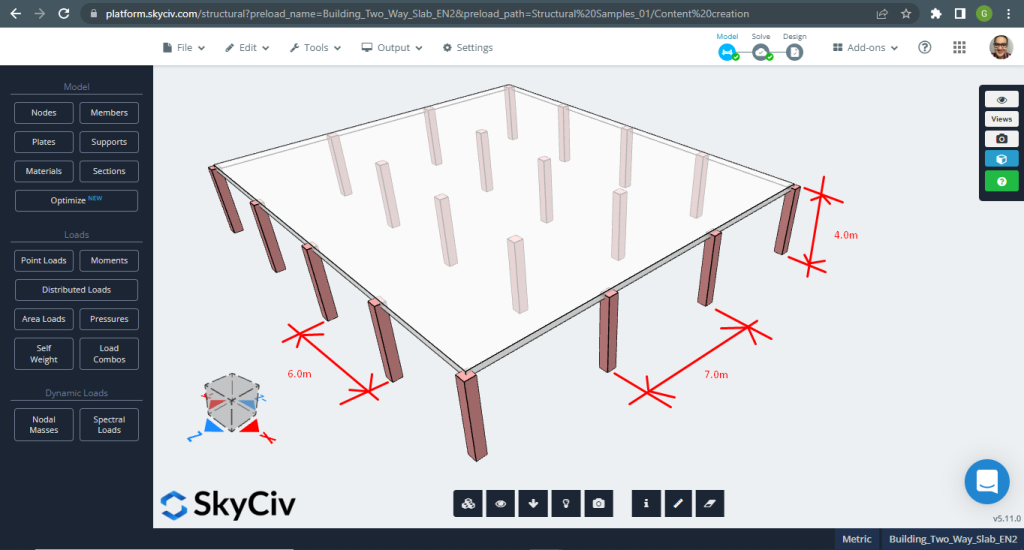Switch to the Solve stage

tap(762, 52)
